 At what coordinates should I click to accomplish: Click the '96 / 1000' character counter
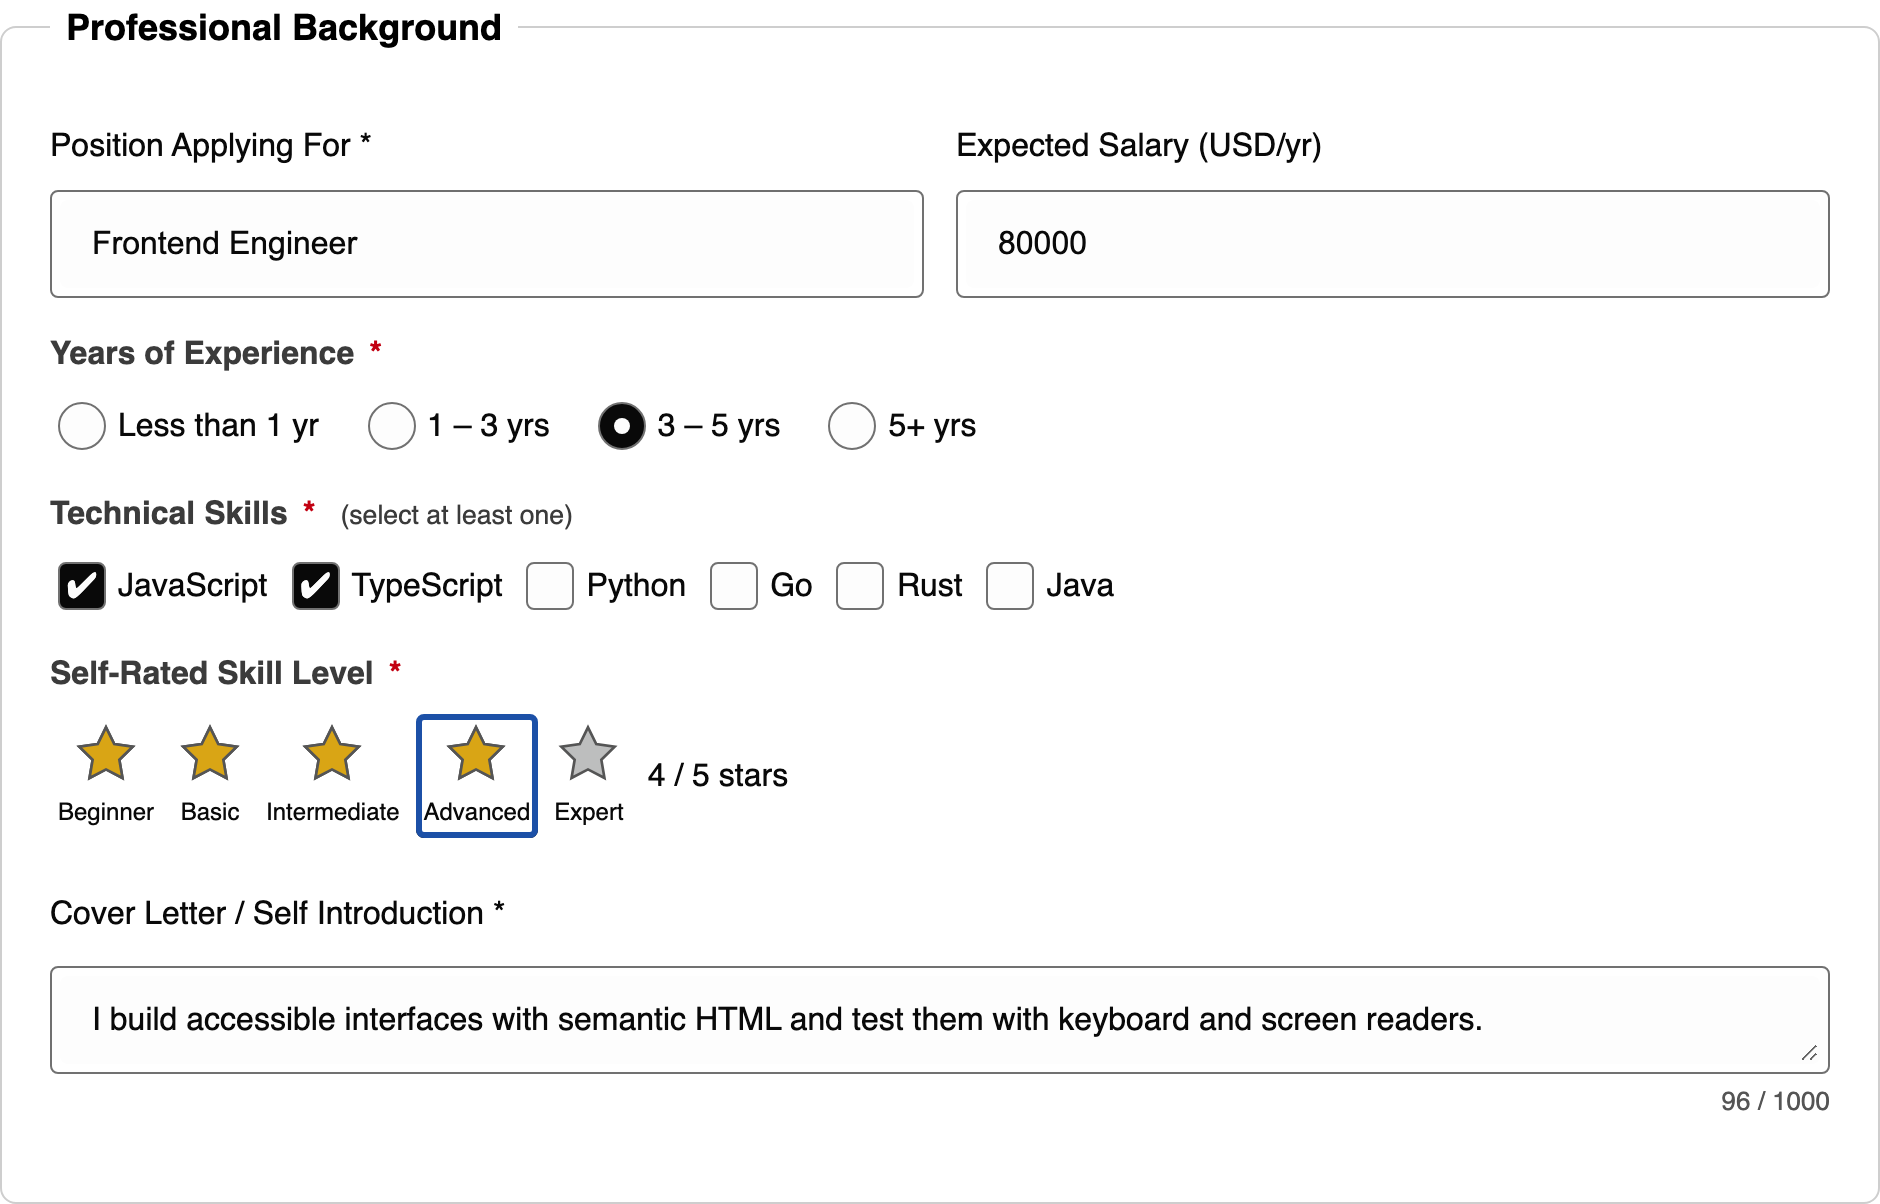(1775, 1101)
